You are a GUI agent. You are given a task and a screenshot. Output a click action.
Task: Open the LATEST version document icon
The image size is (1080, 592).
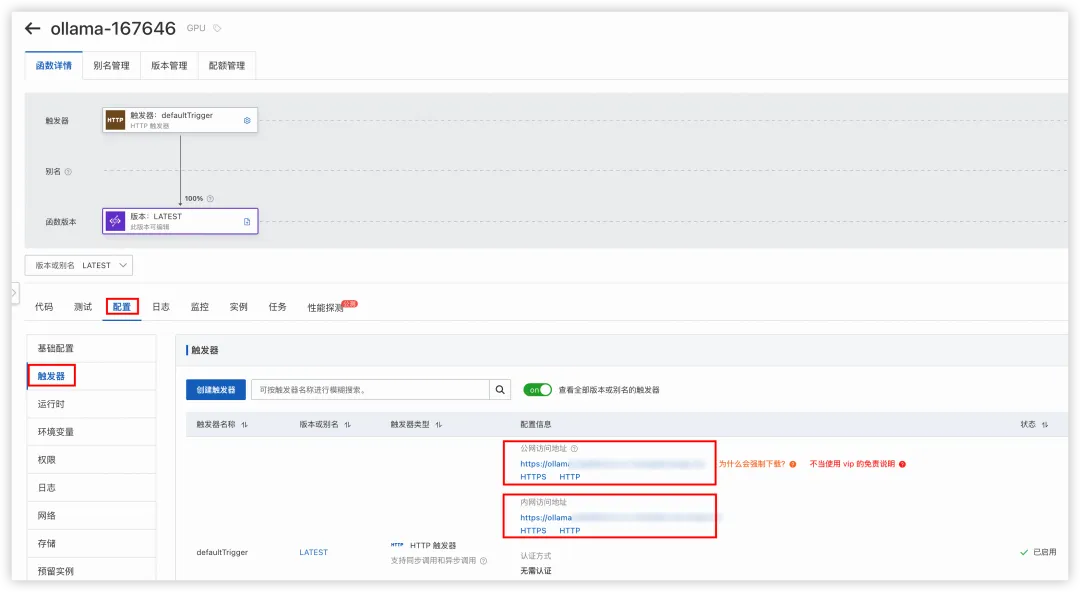(247, 222)
